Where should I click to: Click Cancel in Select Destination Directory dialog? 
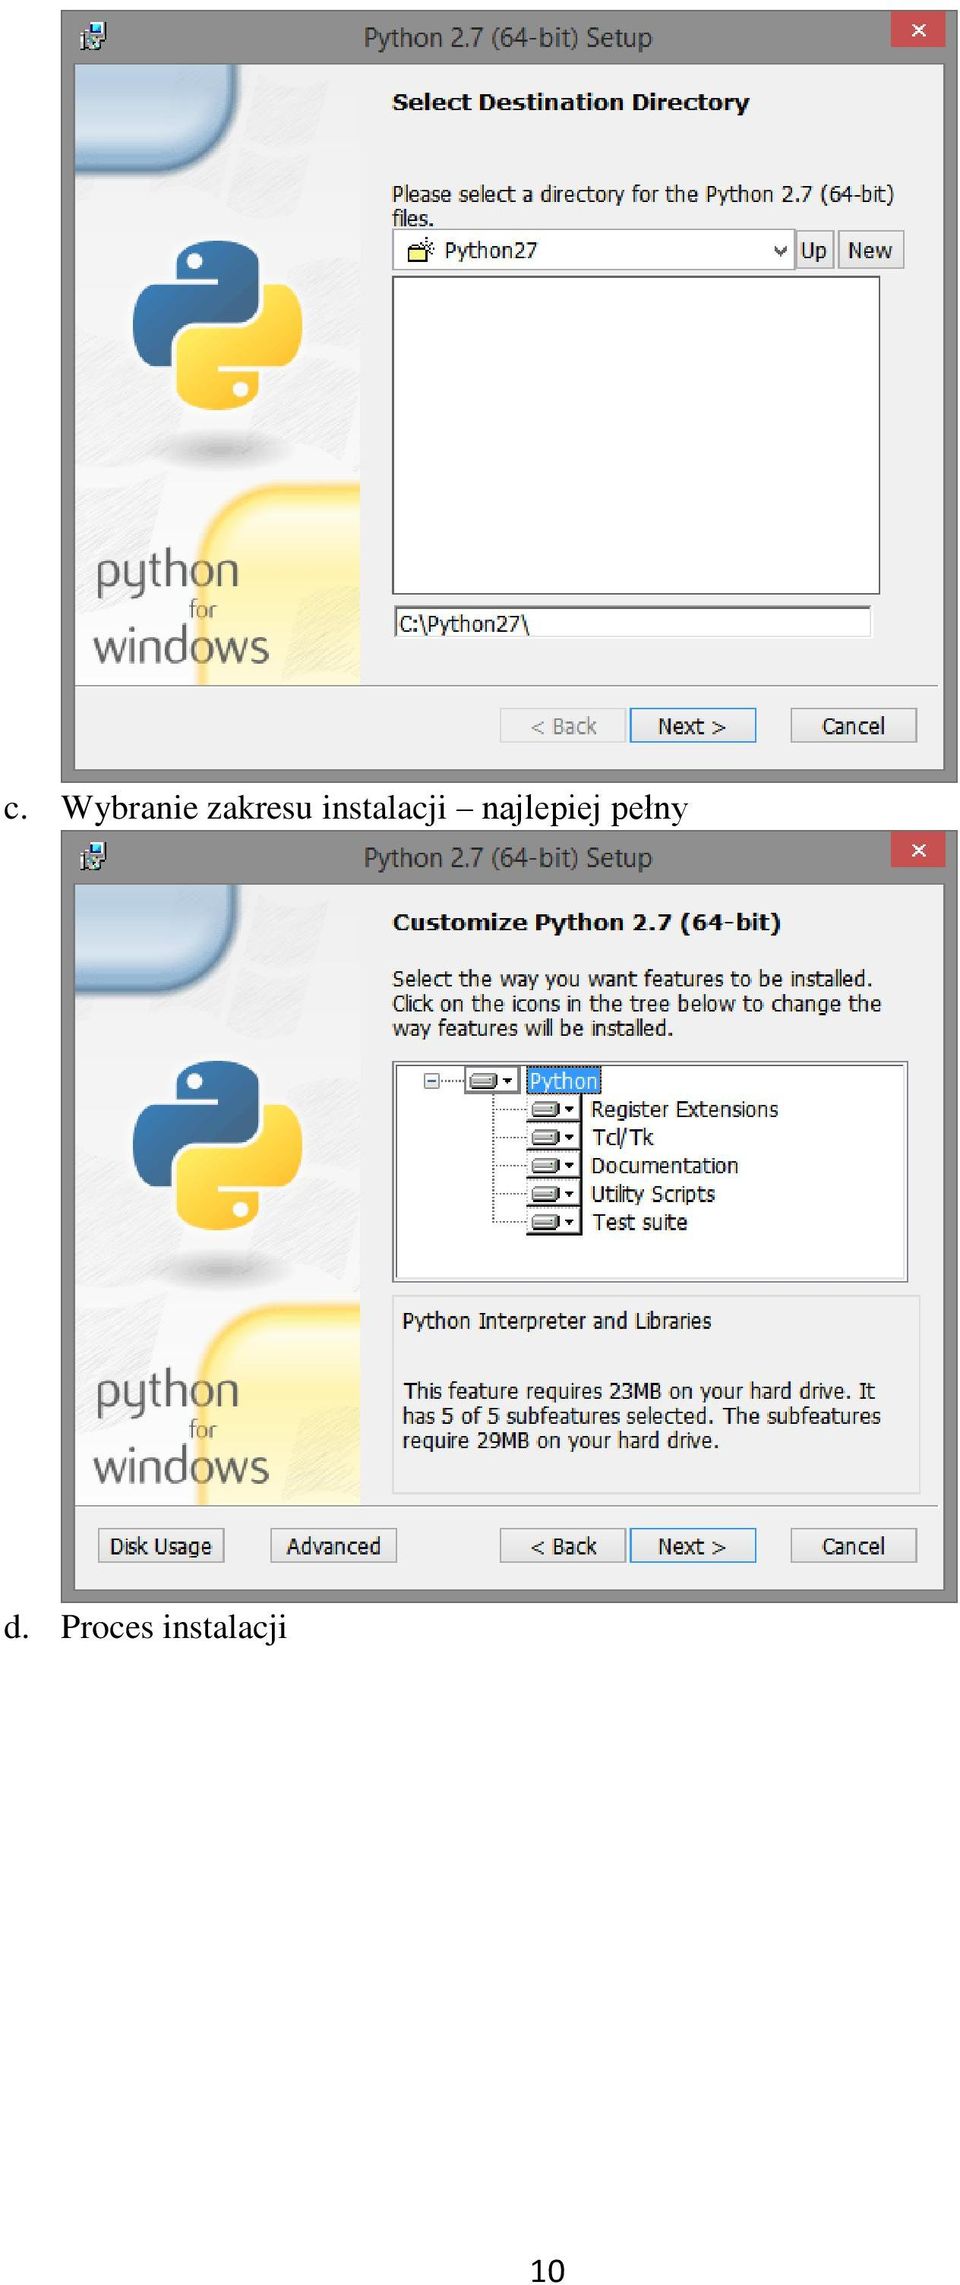(x=853, y=726)
